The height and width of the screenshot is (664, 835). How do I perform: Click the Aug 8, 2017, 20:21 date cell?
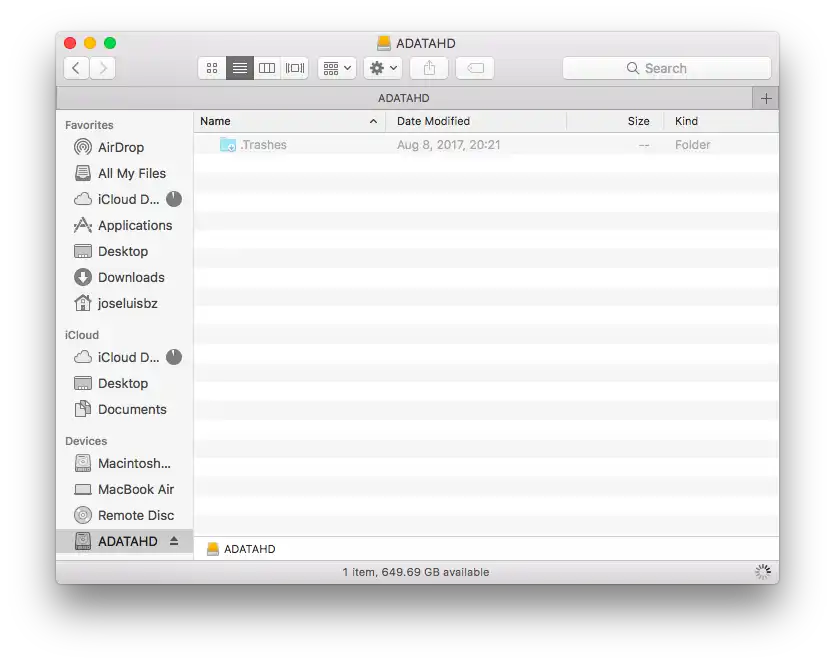coord(448,145)
